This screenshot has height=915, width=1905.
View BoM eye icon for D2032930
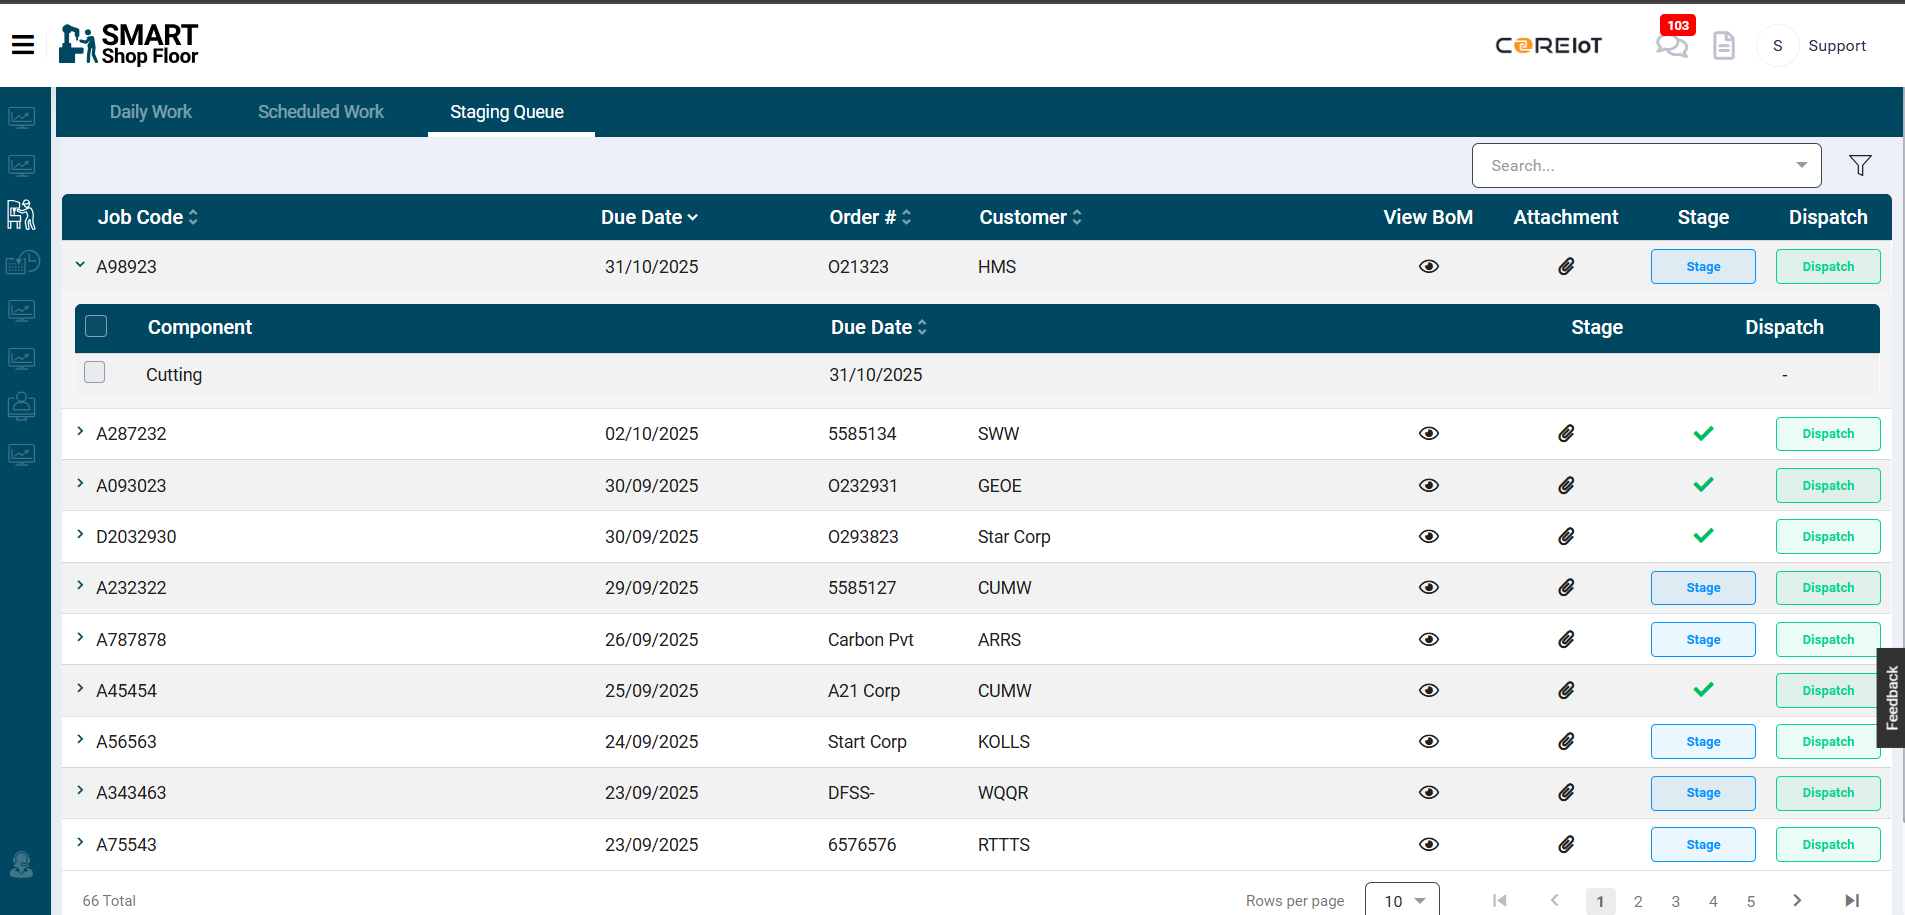[1428, 536]
